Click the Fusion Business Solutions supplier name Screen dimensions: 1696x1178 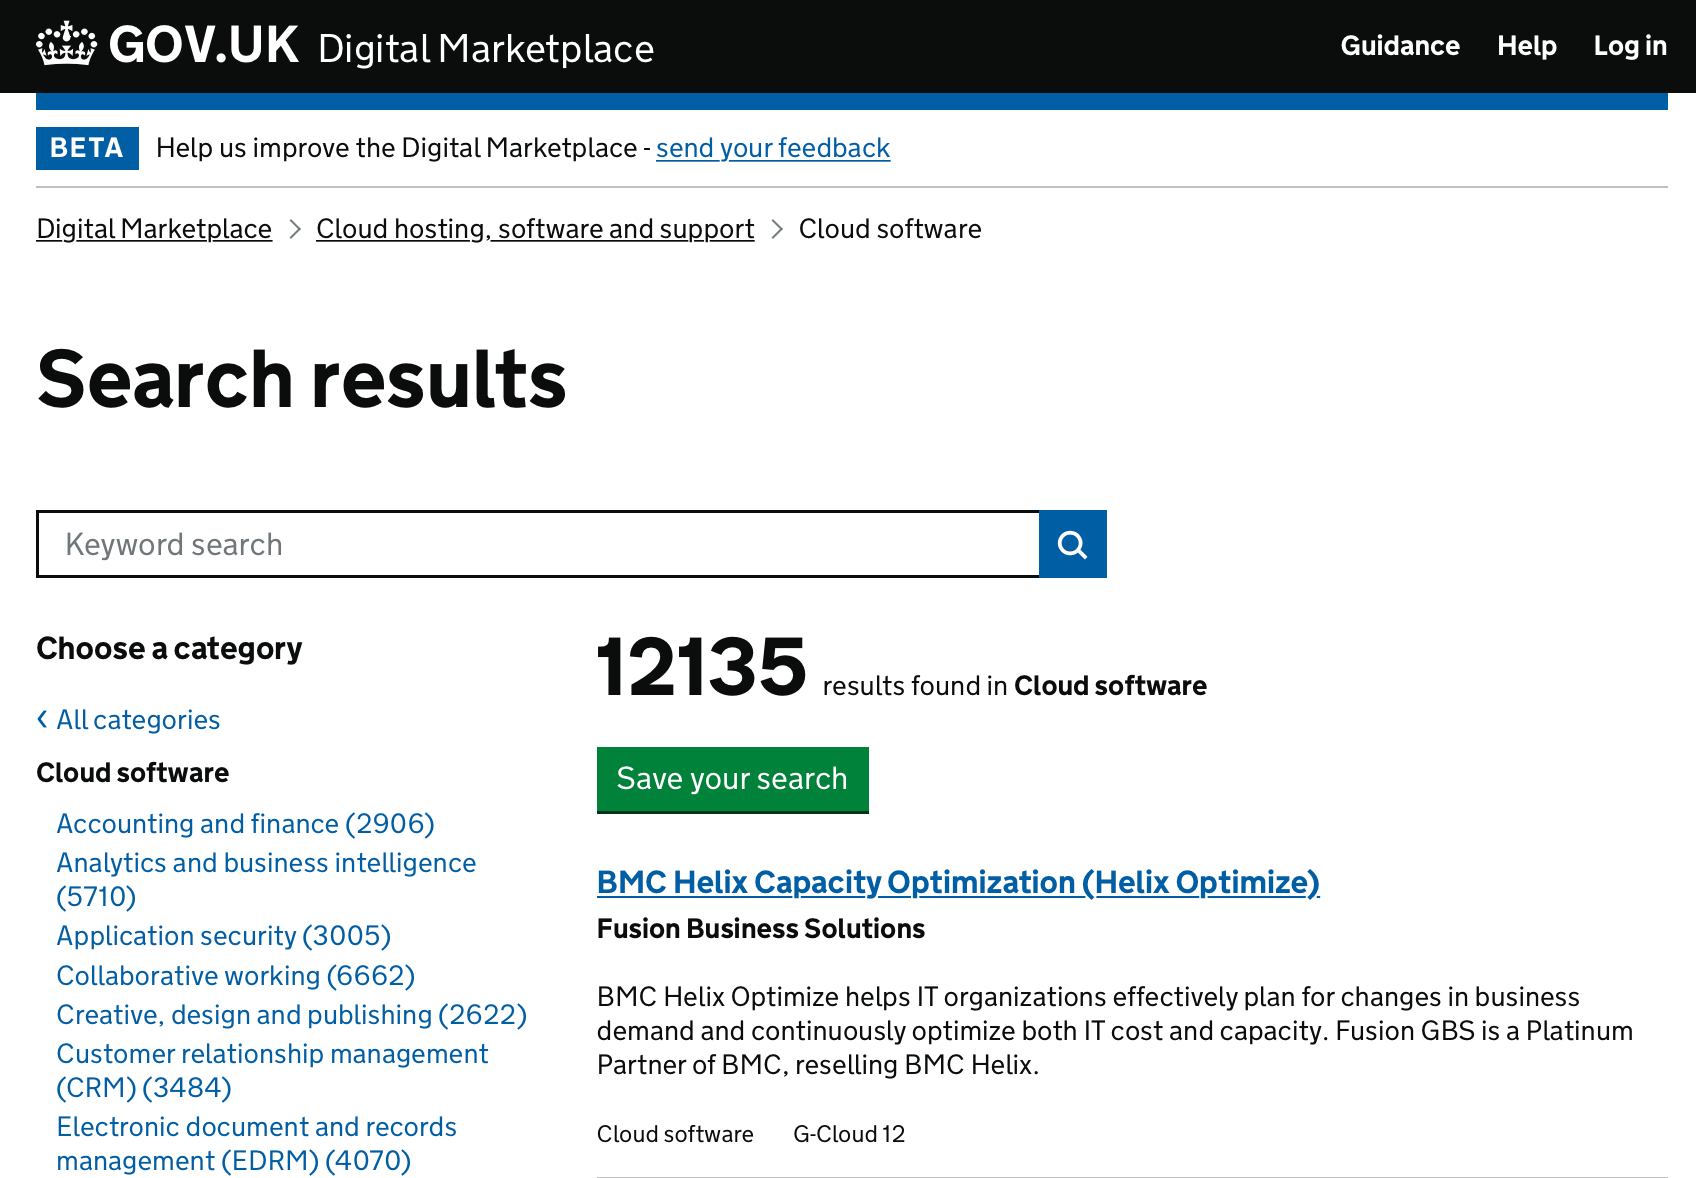761,929
